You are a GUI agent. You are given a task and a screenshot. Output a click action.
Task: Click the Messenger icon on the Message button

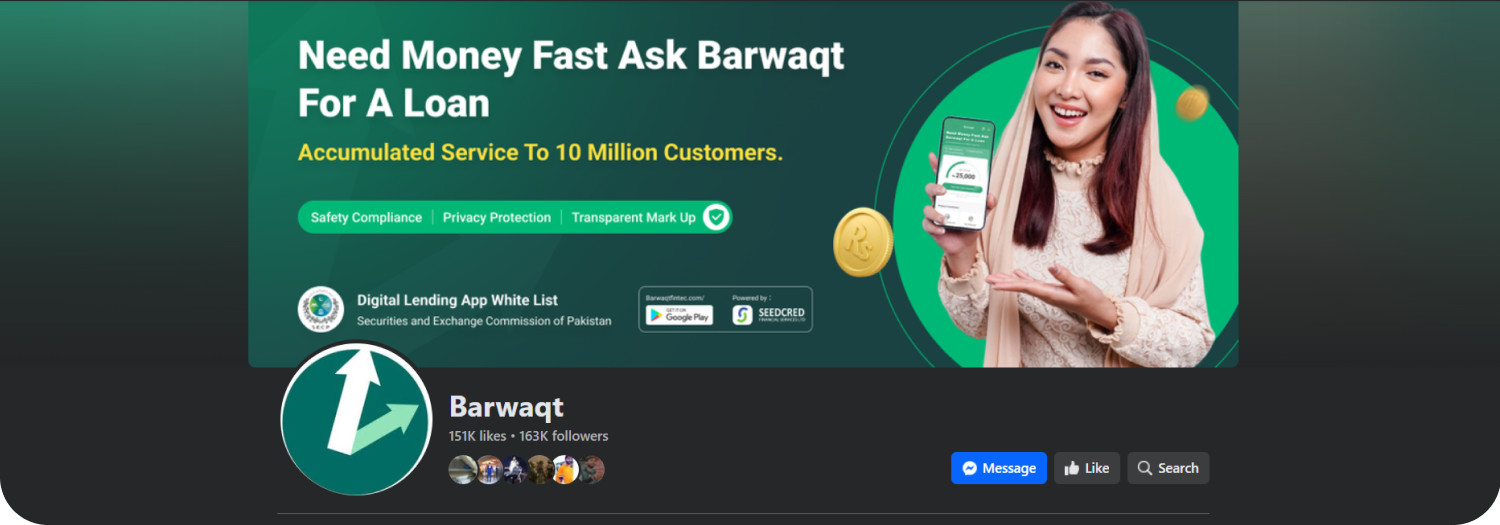click(x=969, y=468)
